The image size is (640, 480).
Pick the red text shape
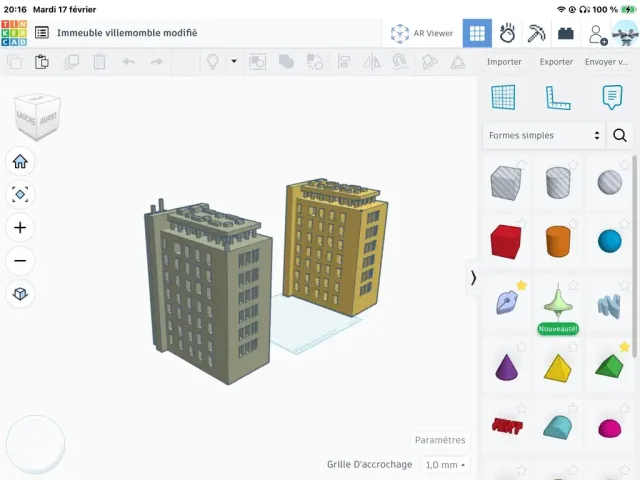point(507,427)
